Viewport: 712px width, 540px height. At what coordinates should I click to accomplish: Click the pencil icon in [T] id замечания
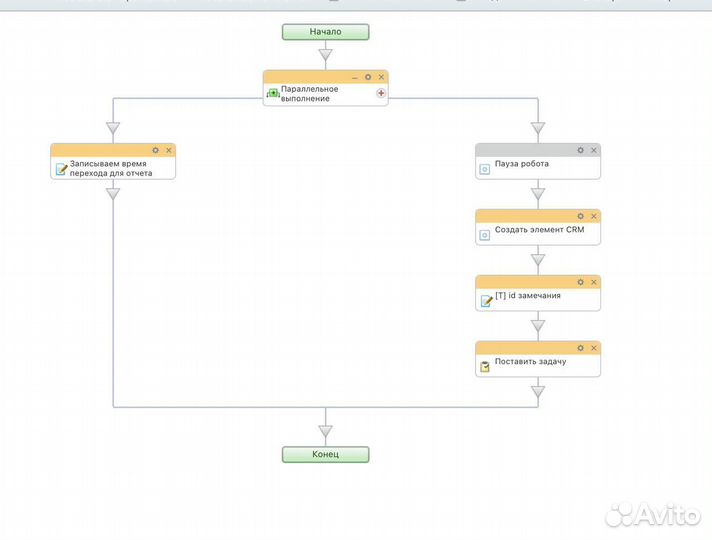[x=485, y=301]
